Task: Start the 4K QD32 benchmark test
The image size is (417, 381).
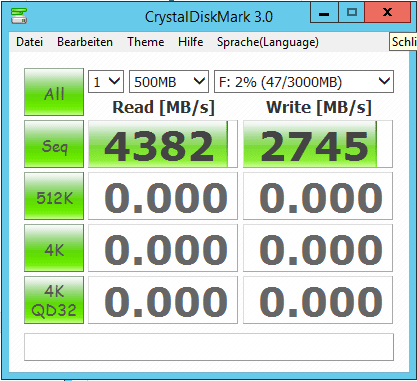Action: coord(54,300)
